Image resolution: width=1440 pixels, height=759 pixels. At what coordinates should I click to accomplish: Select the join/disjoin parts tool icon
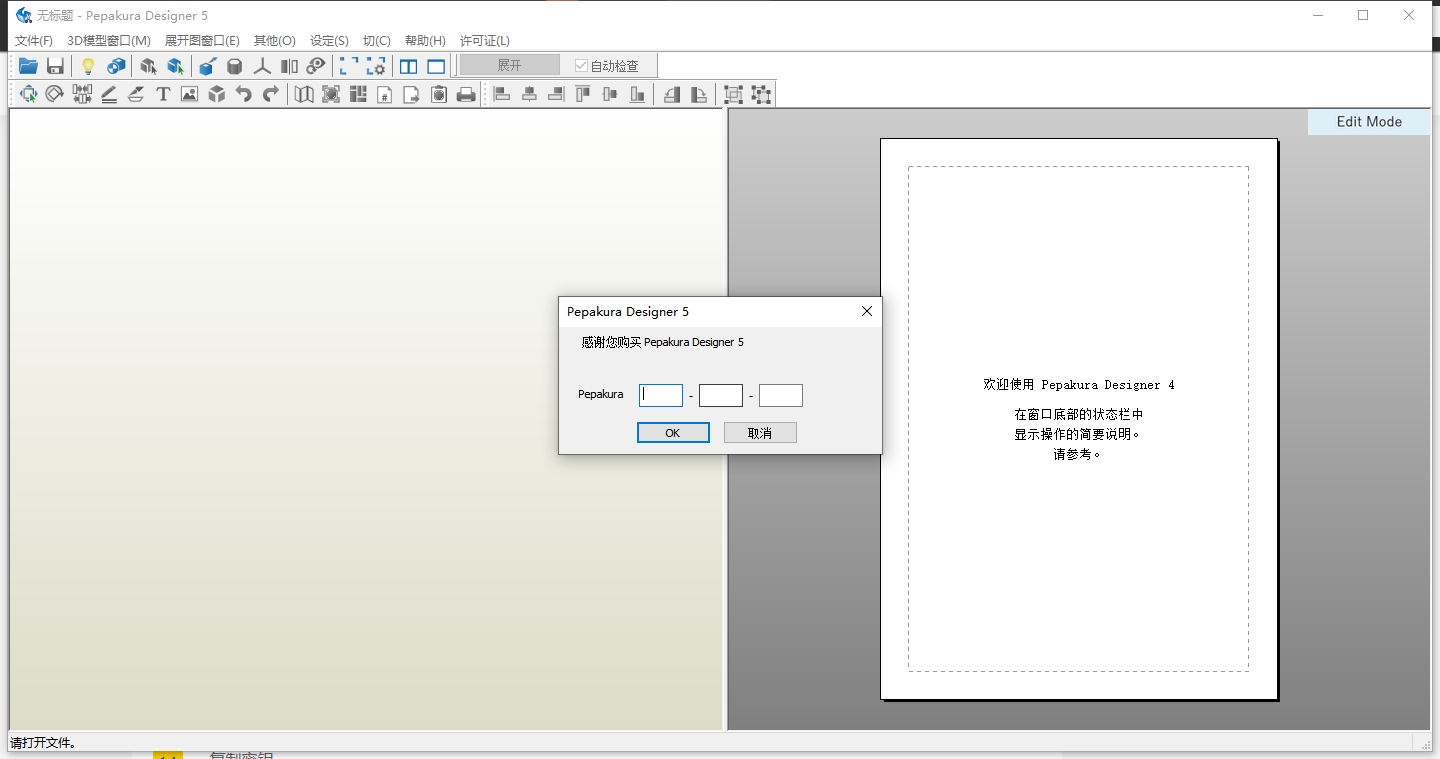point(82,94)
